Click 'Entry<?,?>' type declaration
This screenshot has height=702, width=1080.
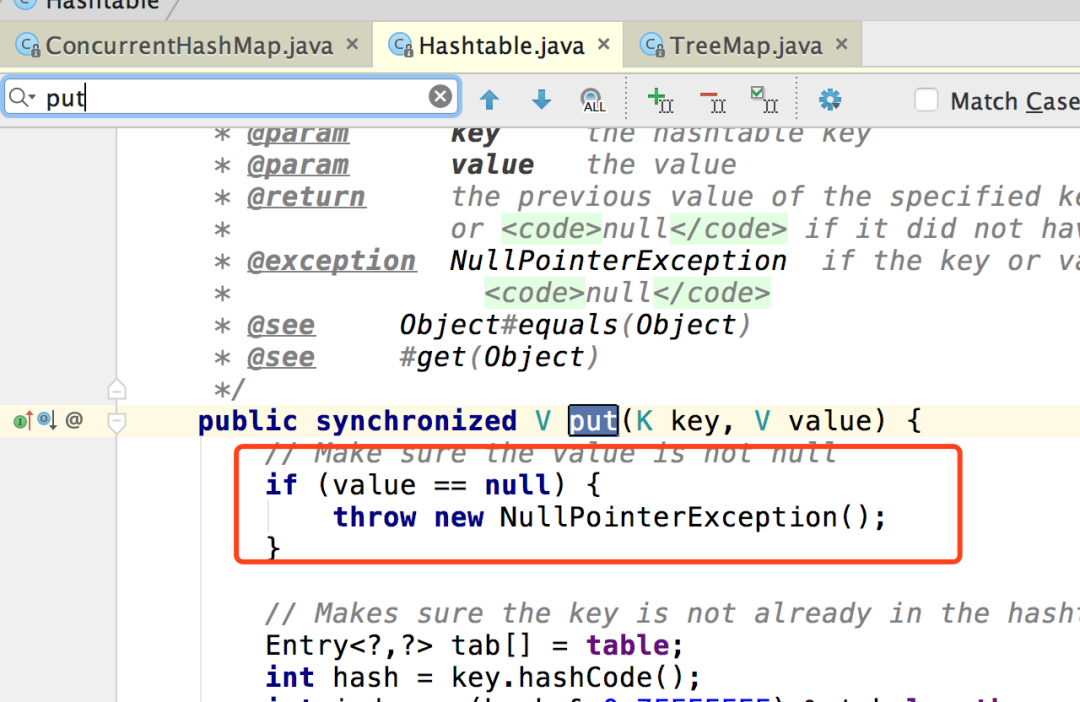[x=349, y=646]
